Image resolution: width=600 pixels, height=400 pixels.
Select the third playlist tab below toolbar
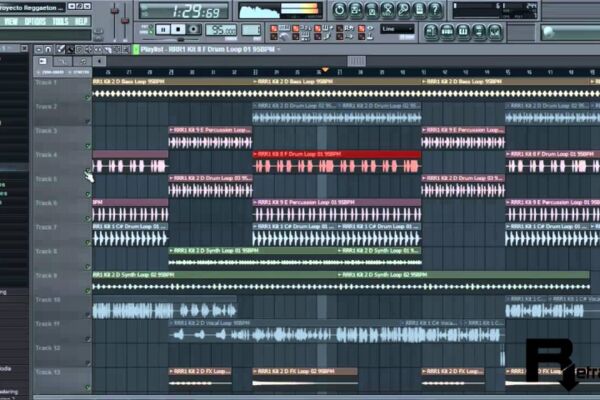coord(82,61)
